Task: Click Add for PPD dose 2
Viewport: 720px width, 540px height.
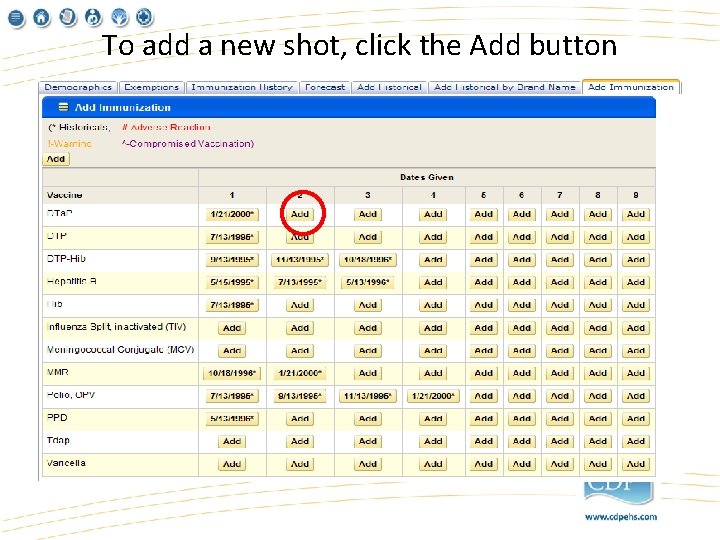Action: [300, 418]
